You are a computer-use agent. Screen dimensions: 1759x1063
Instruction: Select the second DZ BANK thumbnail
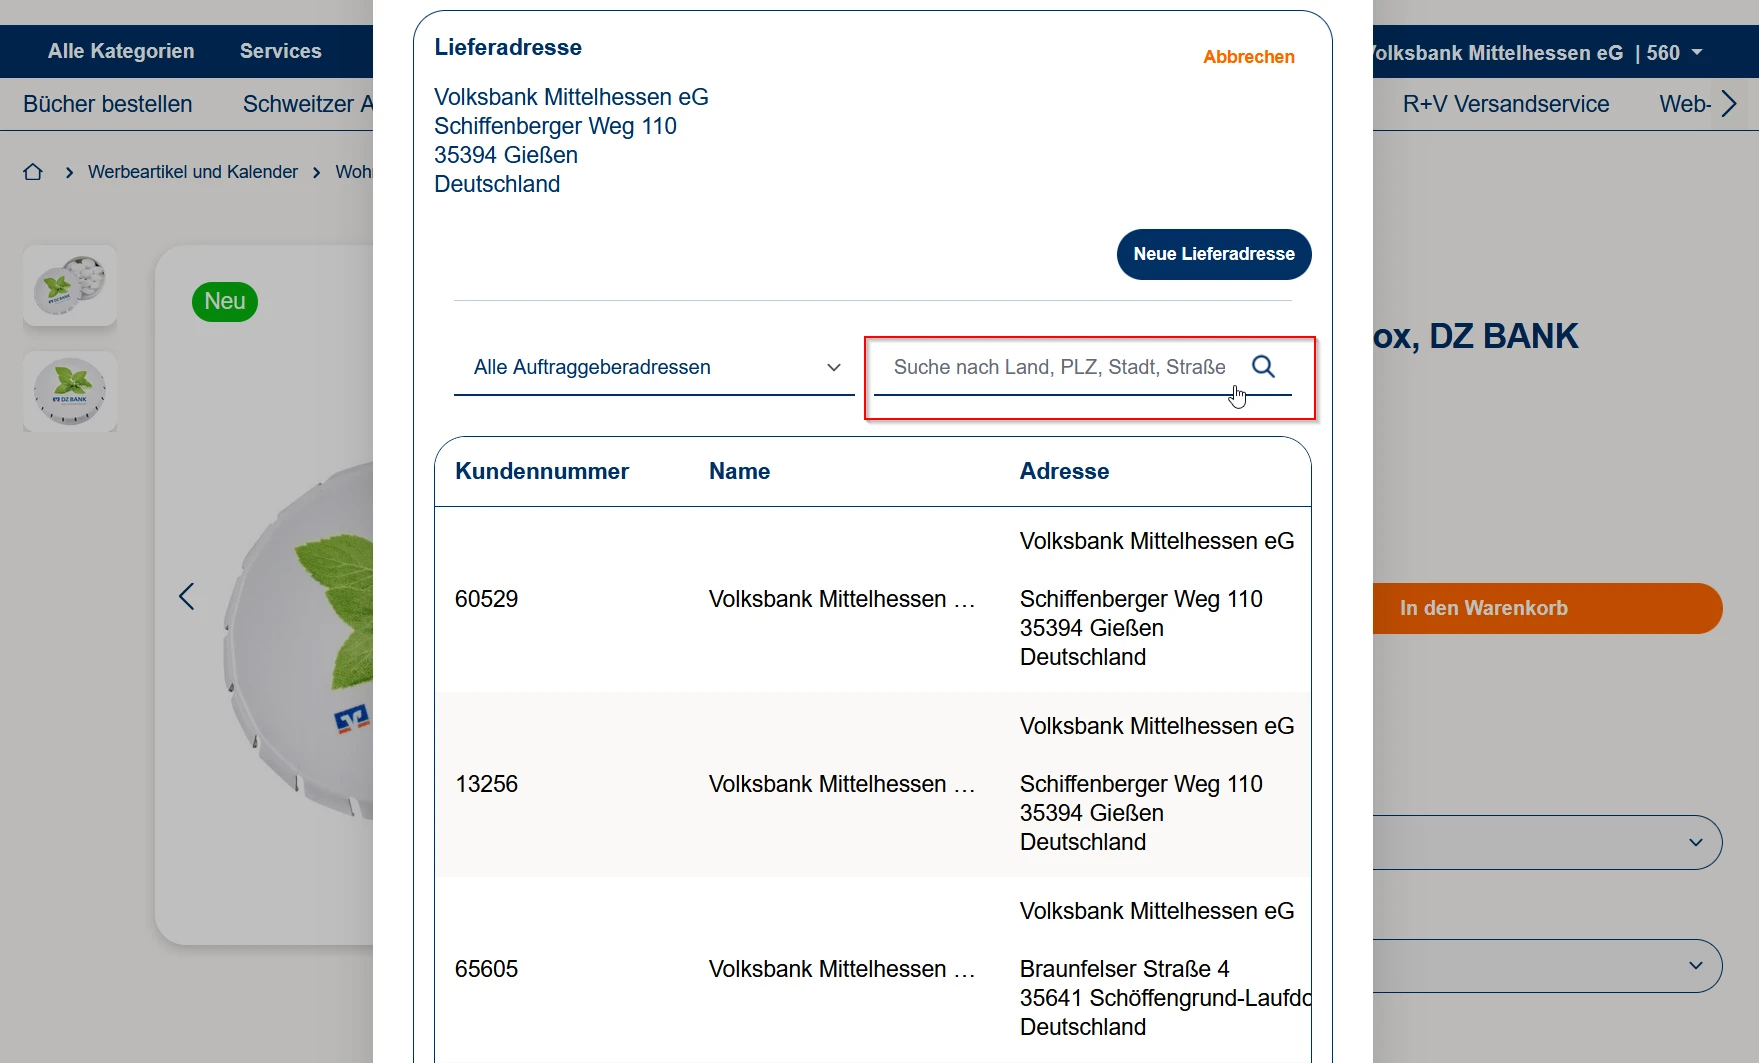tap(70, 392)
